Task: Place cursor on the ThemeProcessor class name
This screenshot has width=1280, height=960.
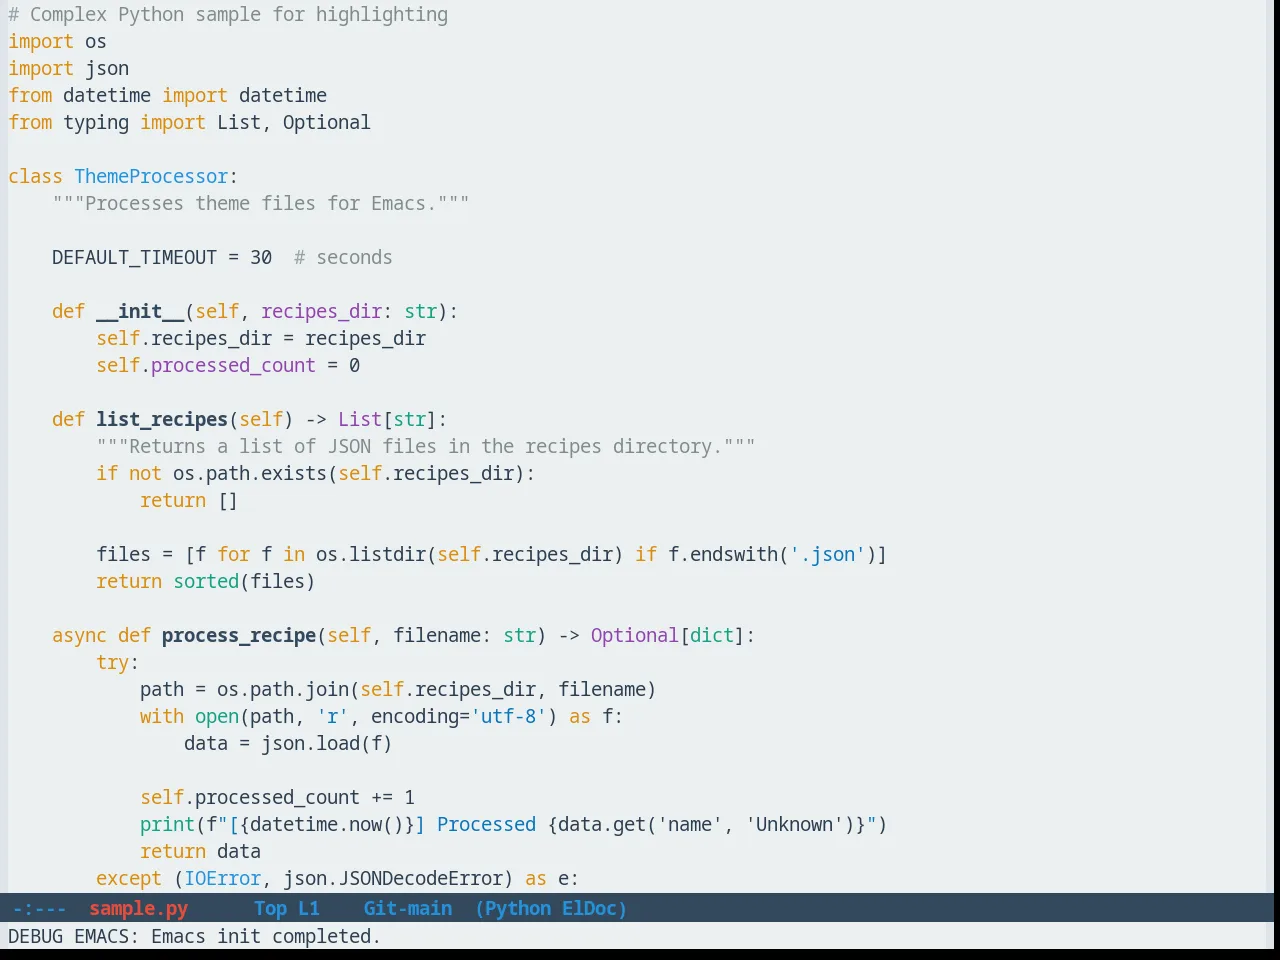Action: [x=151, y=176]
